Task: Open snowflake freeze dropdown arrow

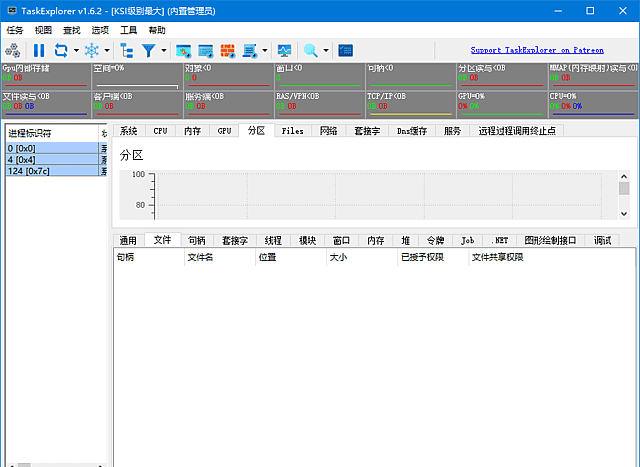Action: pyautogui.click(x=107, y=51)
